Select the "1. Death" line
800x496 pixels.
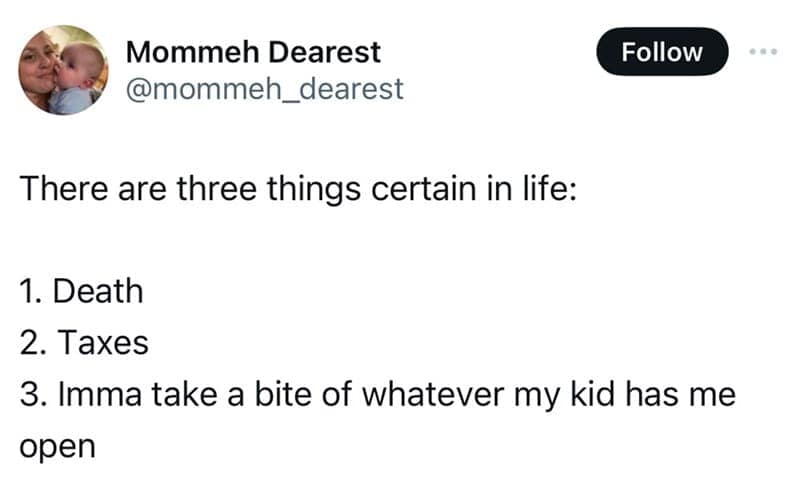(x=81, y=292)
